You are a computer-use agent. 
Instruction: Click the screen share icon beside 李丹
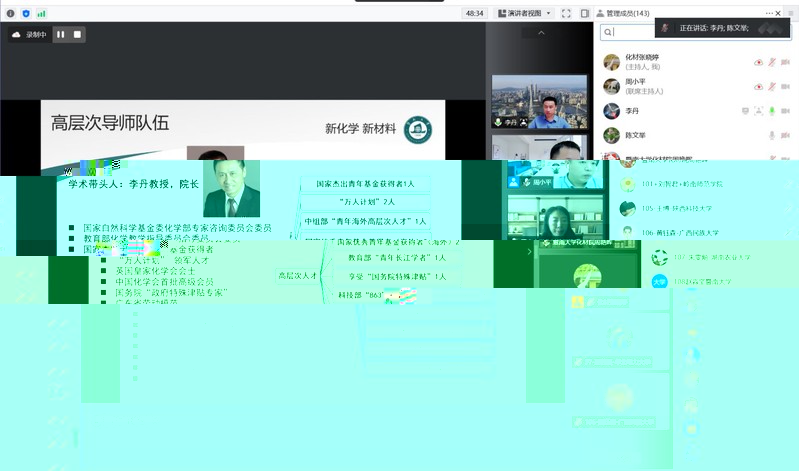744,111
